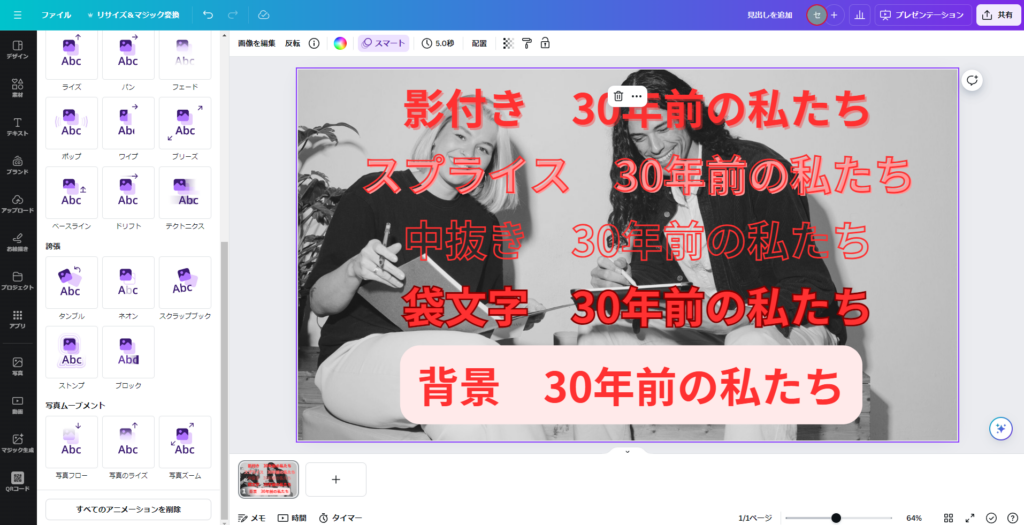This screenshot has height=525, width=1024.
Task: Click the transparency checkerboard icon
Action: click(x=509, y=43)
